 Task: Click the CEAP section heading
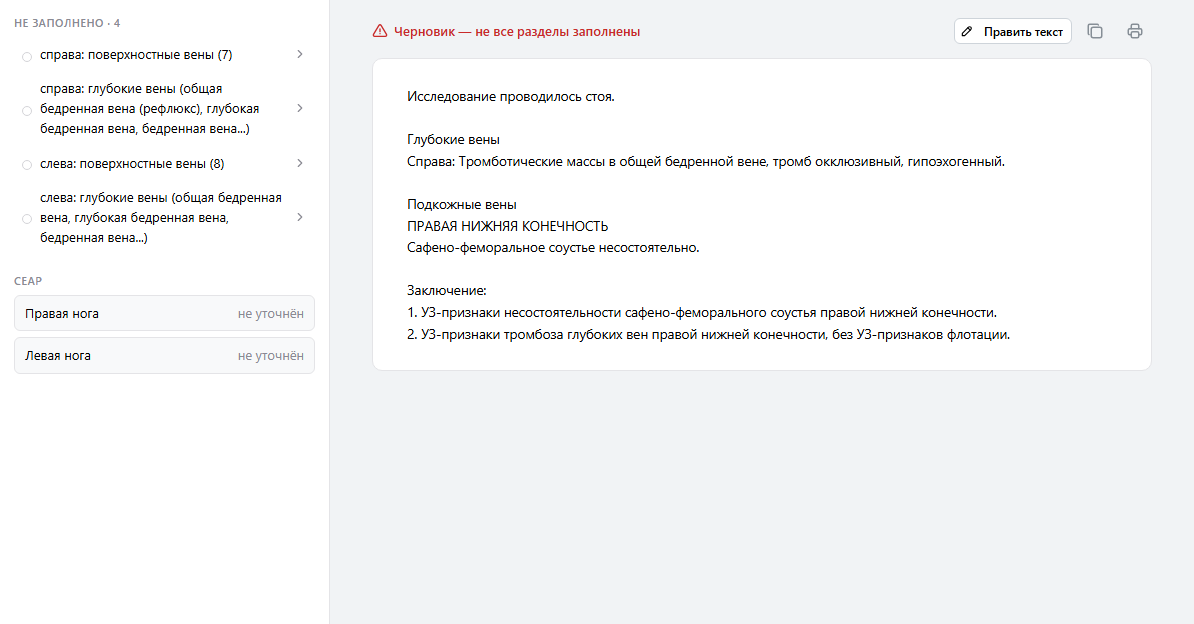click(28, 281)
